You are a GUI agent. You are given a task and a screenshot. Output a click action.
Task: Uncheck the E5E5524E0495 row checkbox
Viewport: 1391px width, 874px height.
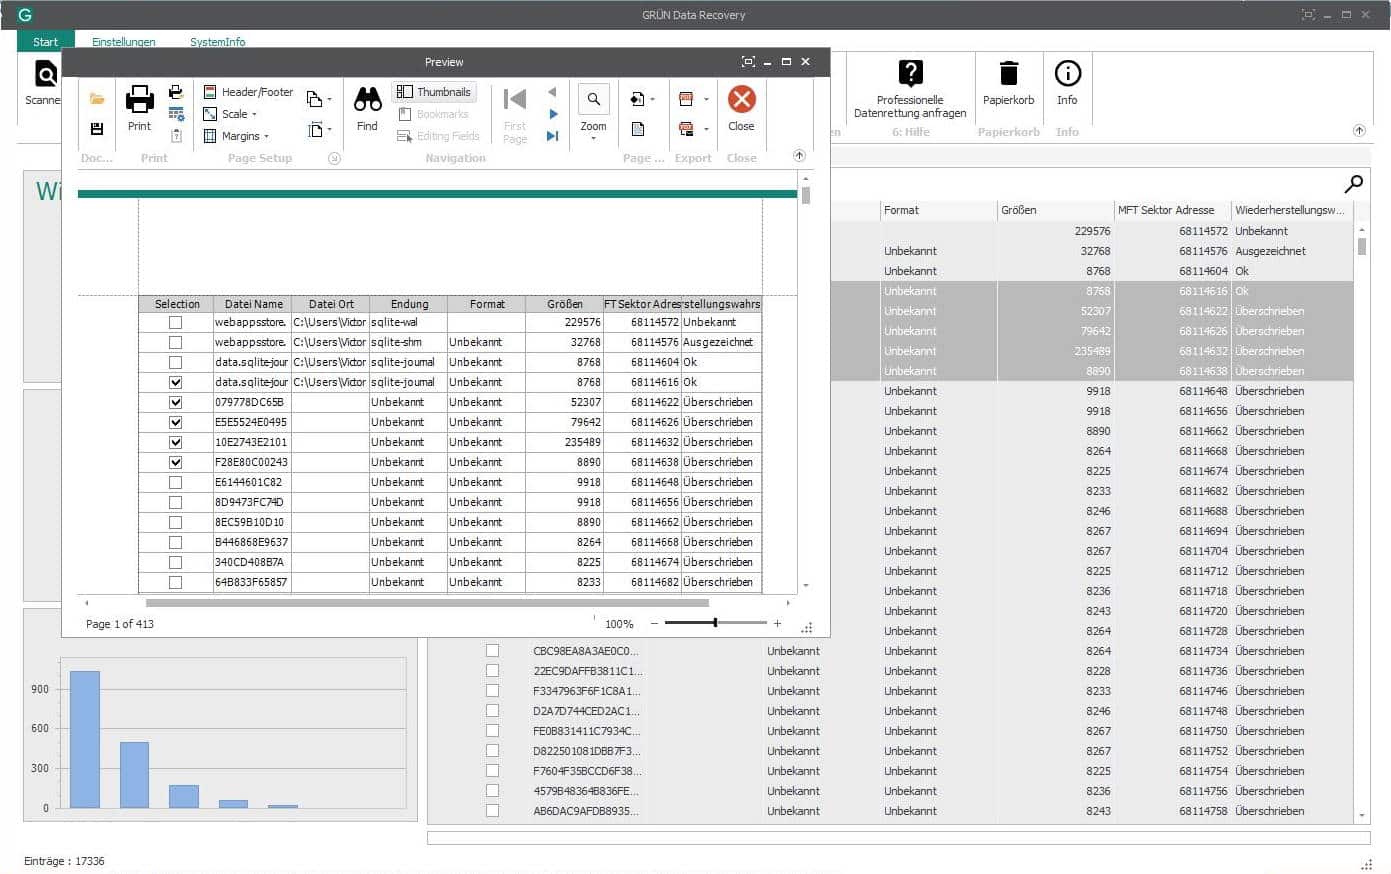click(176, 422)
